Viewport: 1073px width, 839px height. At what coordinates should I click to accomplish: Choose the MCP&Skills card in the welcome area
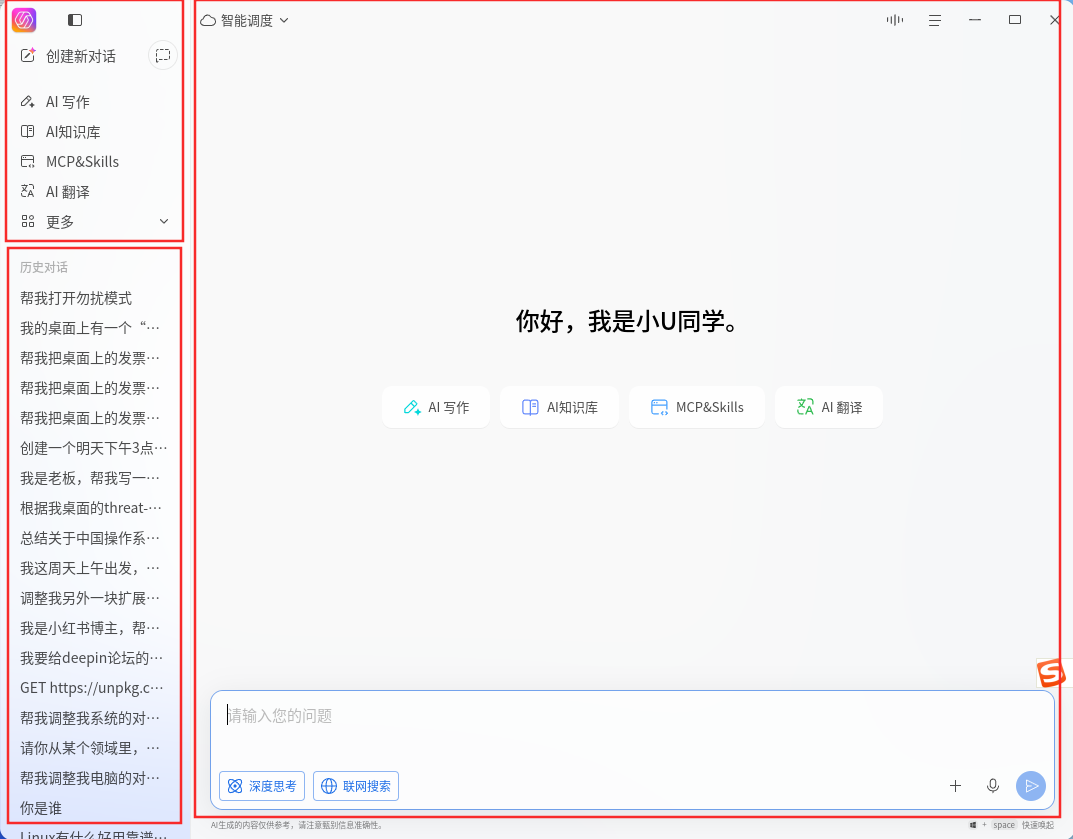[x=697, y=407]
